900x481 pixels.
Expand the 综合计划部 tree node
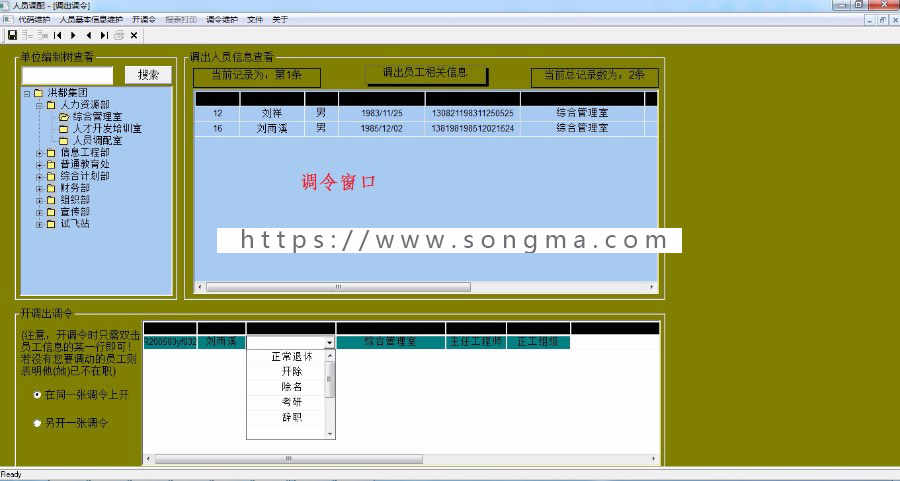tap(39, 177)
